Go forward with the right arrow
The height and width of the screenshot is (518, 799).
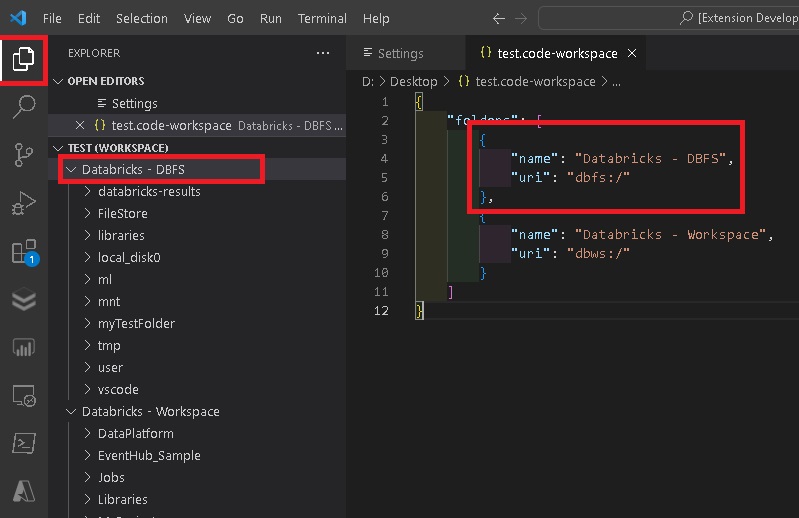click(521, 19)
